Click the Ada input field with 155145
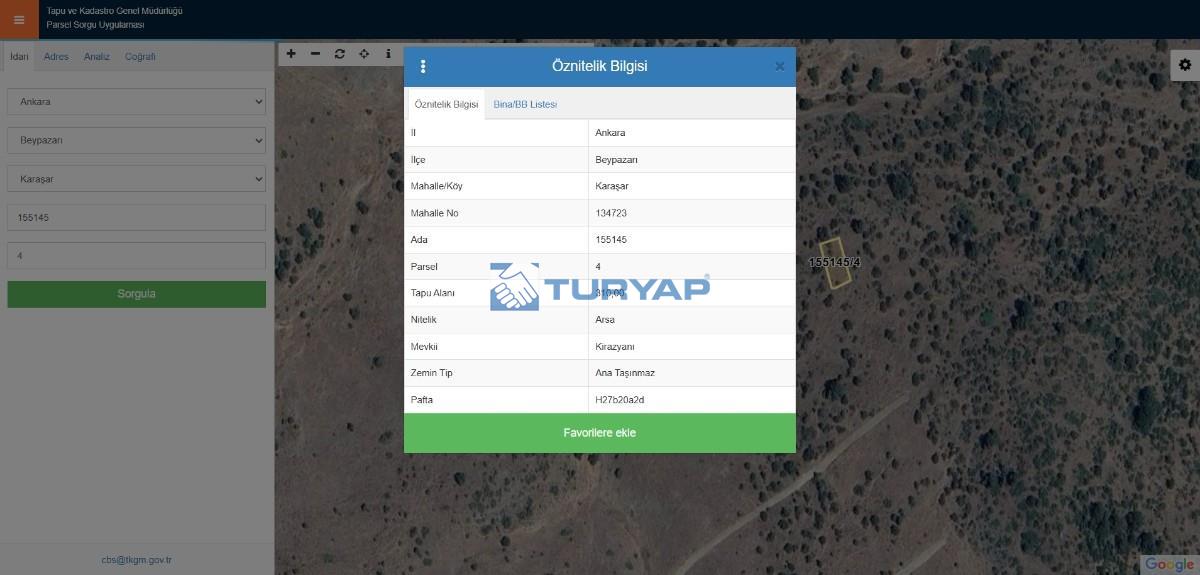Screen dimensions: 1200x575 136,218
